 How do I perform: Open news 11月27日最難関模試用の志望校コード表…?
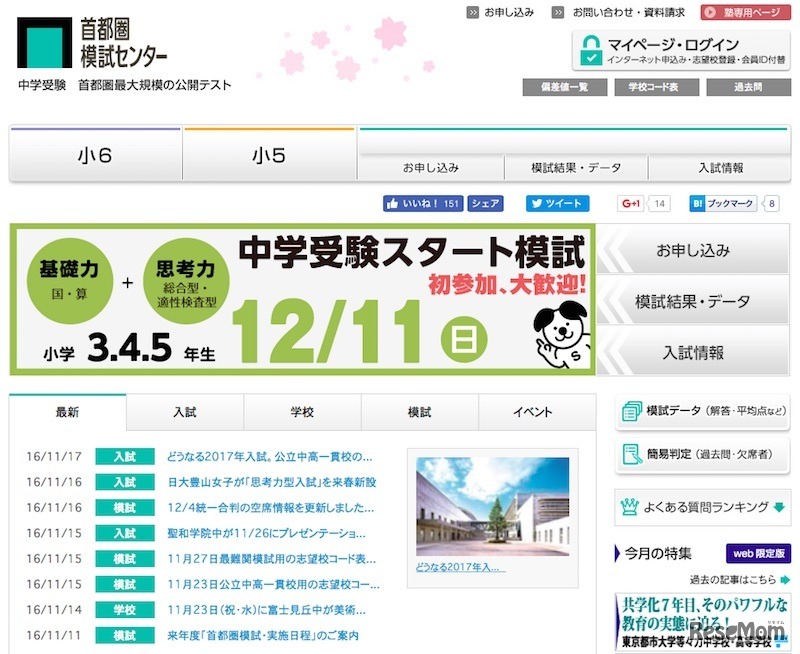tap(271, 559)
